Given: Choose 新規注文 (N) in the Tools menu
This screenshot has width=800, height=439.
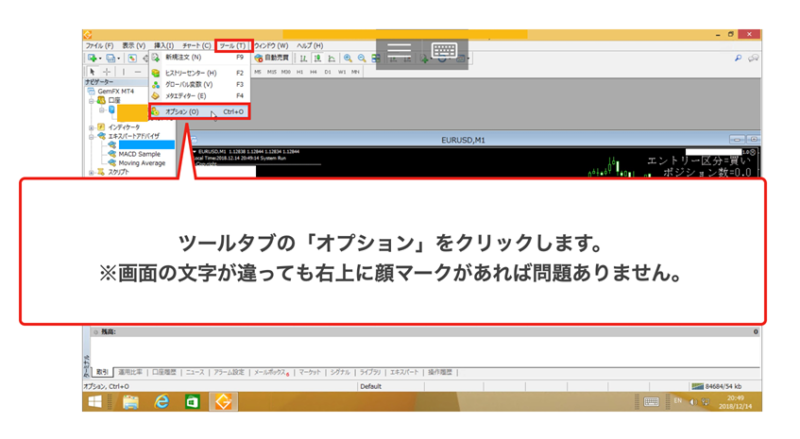Looking at the screenshot, I should [x=199, y=58].
